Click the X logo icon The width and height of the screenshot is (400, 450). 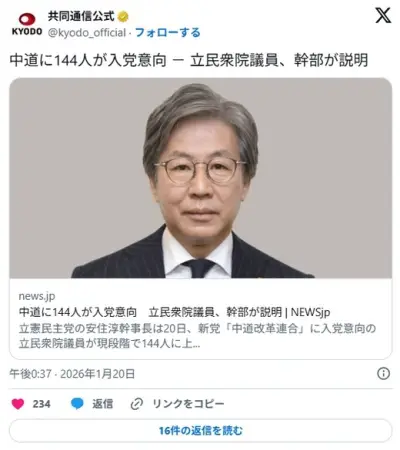(x=383, y=16)
